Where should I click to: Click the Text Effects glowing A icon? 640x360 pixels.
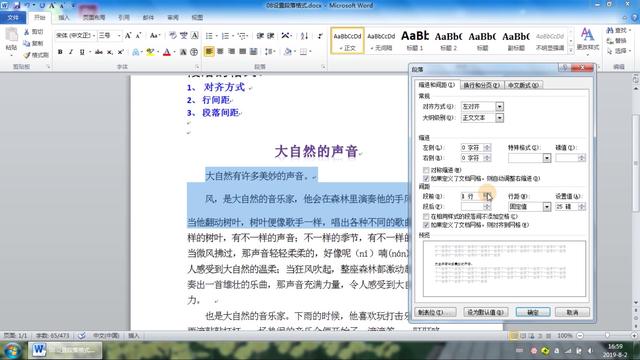click(x=136, y=52)
